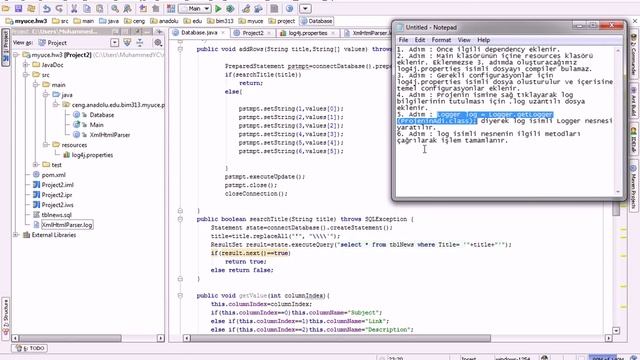Click the Copy icon in toolbar
Viewport: 640px width, 360px height.
[87, 8]
